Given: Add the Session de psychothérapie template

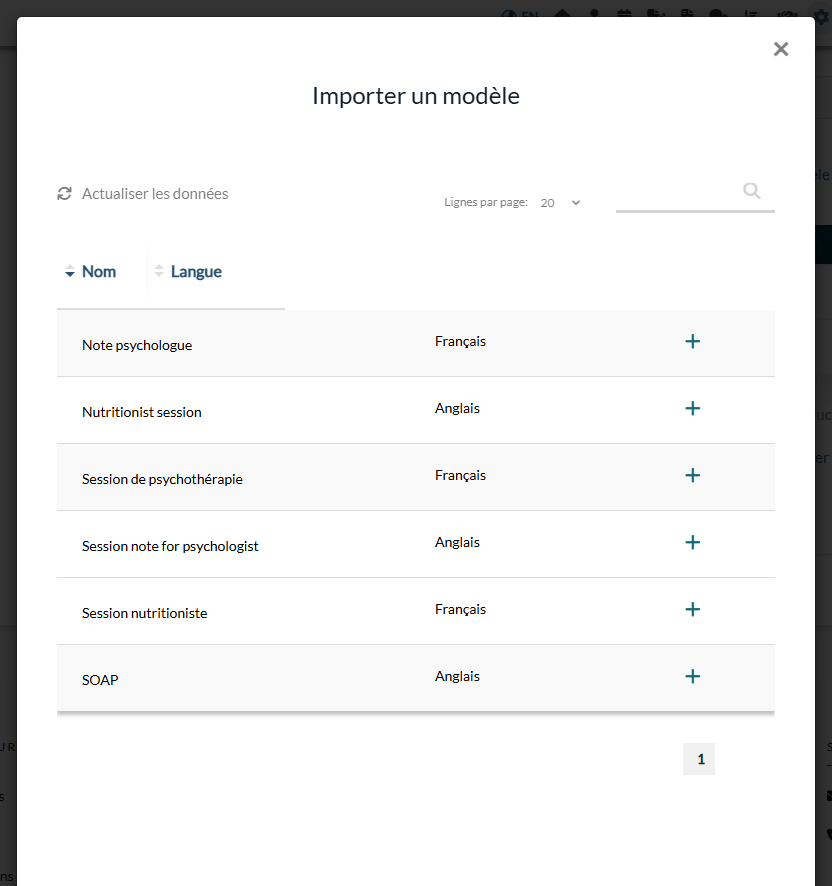Looking at the screenshot, I should 692,475.
